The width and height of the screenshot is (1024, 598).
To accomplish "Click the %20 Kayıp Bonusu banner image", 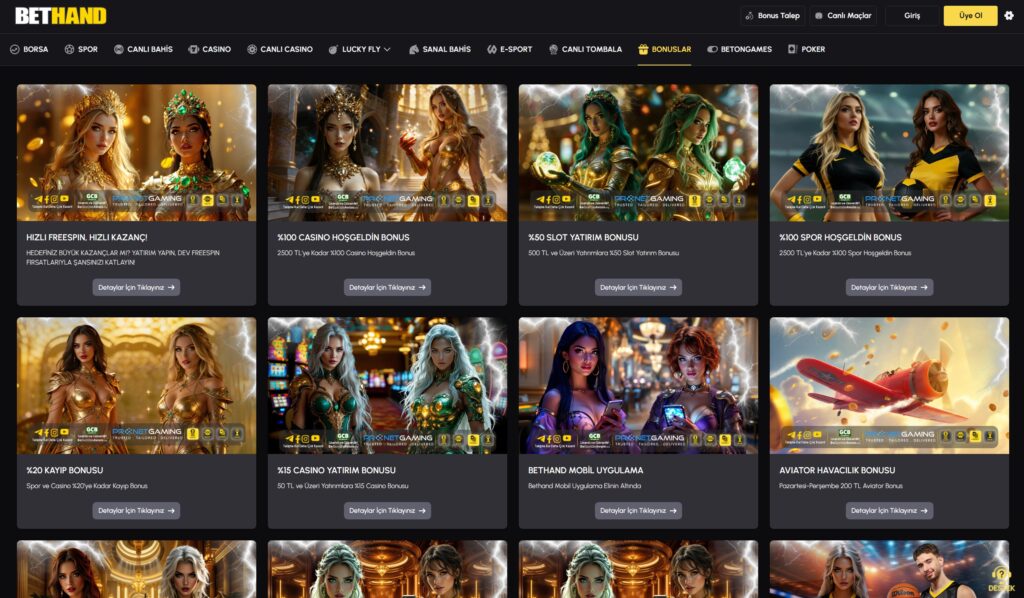I will [136, 385].
